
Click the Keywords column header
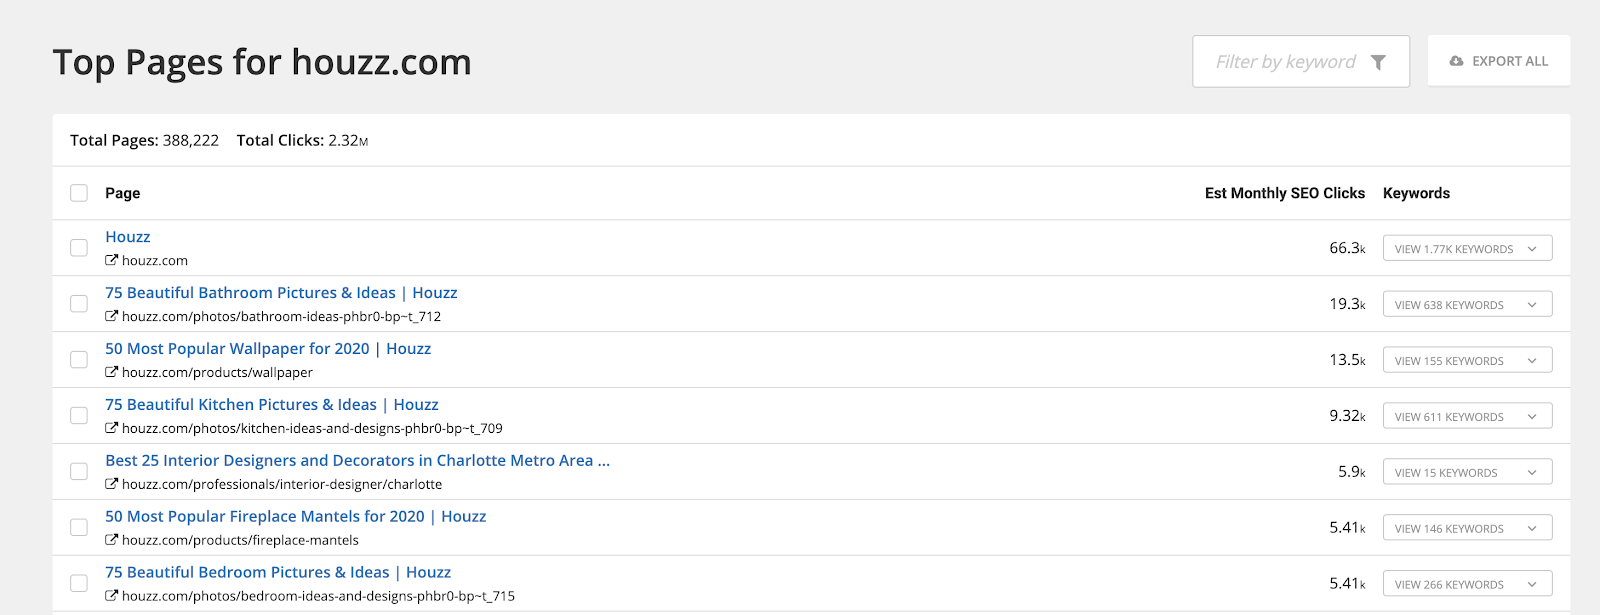click(x=1416, y=193)
